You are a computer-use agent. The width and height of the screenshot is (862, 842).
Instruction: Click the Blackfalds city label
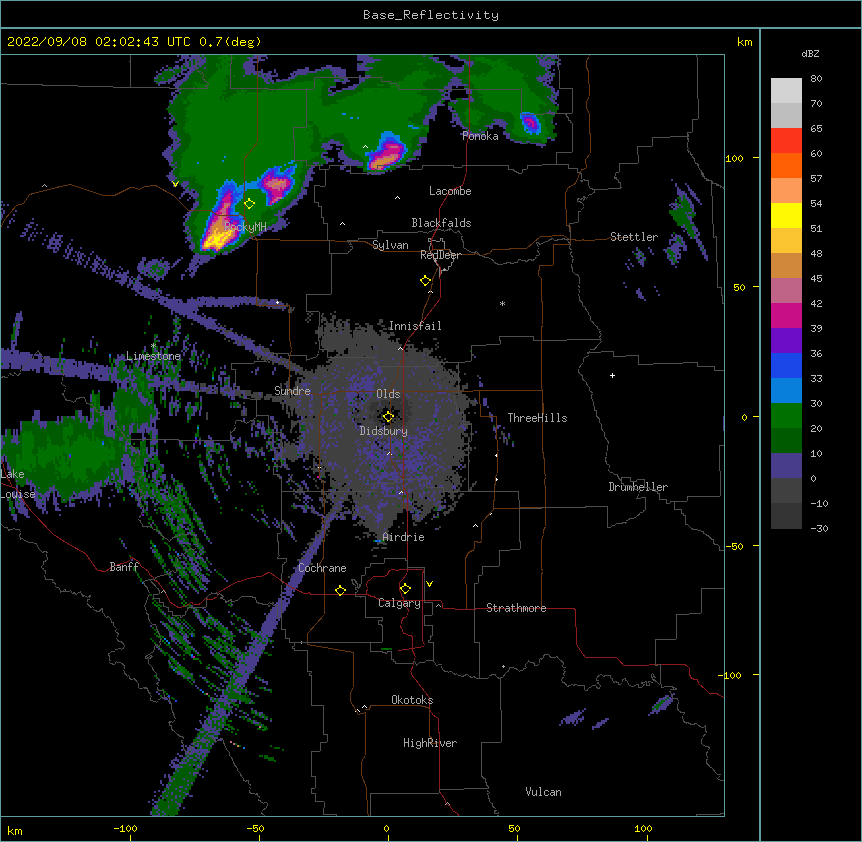click(x=441, y=223)
